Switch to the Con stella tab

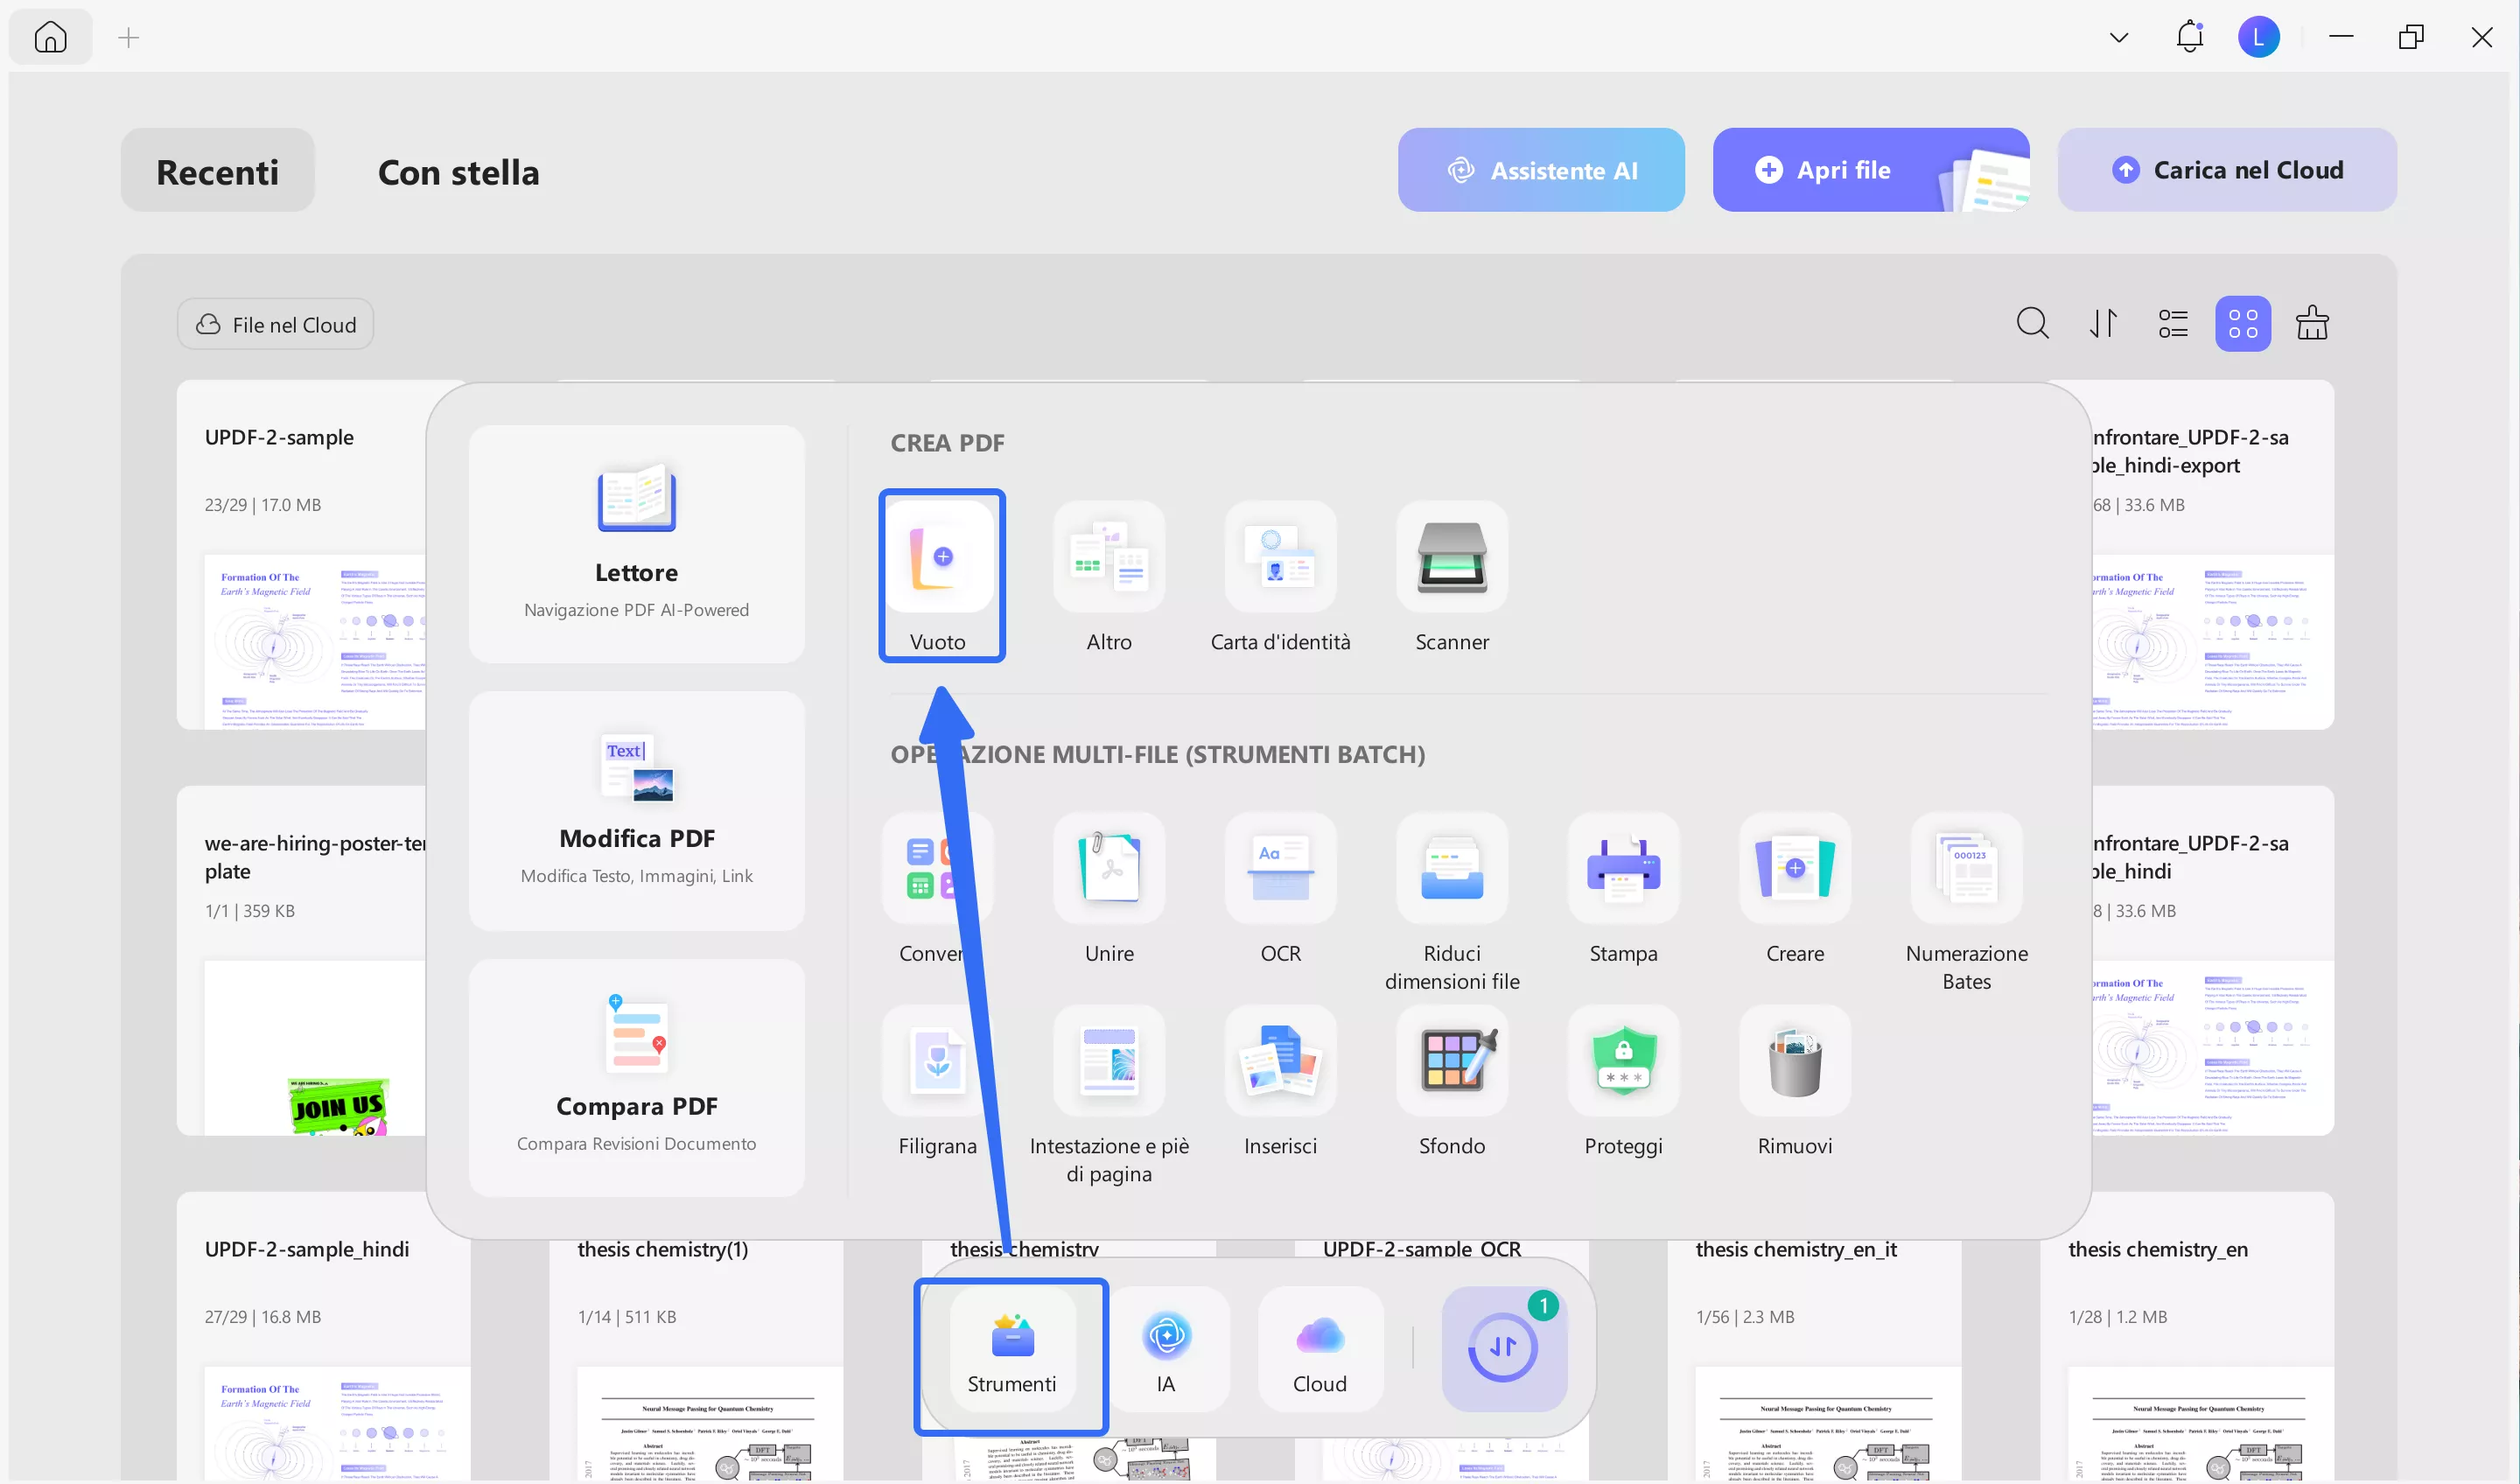pos(458,171)
